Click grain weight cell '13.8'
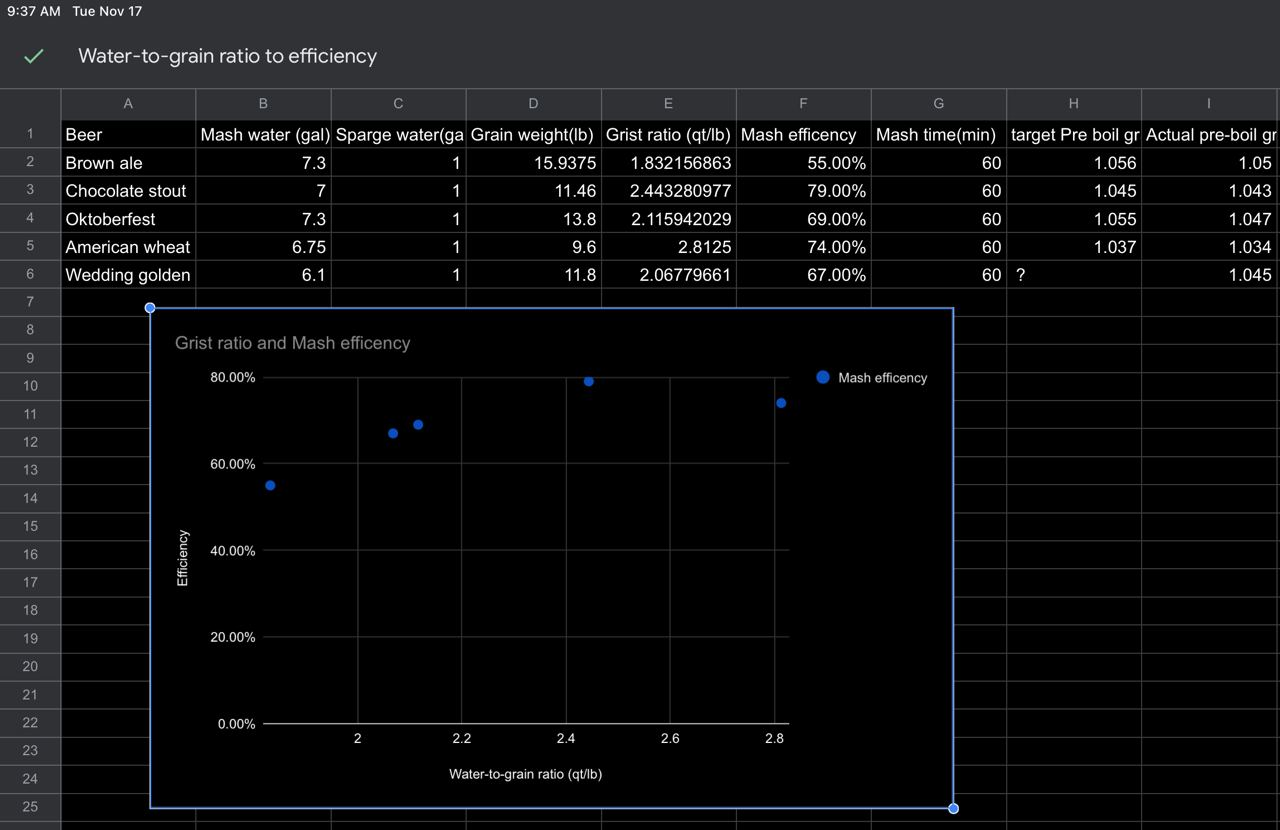The height and width of the screenshot is (830, 1280). coord(533,218)
